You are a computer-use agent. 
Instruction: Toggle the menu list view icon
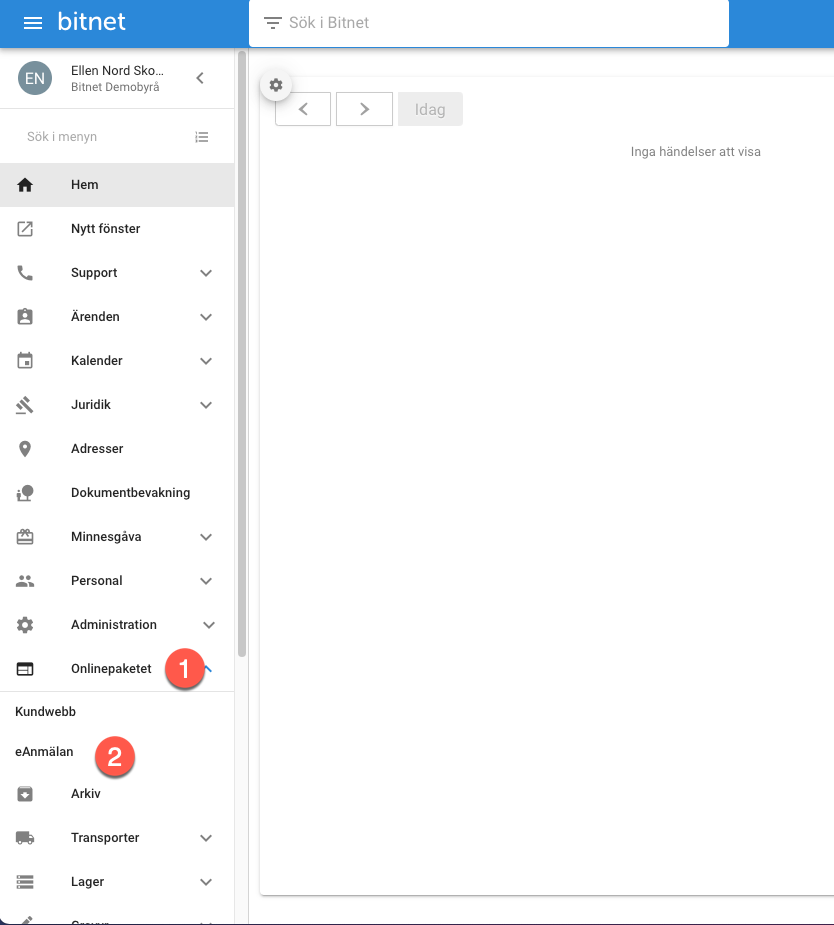tap(202, 137)
